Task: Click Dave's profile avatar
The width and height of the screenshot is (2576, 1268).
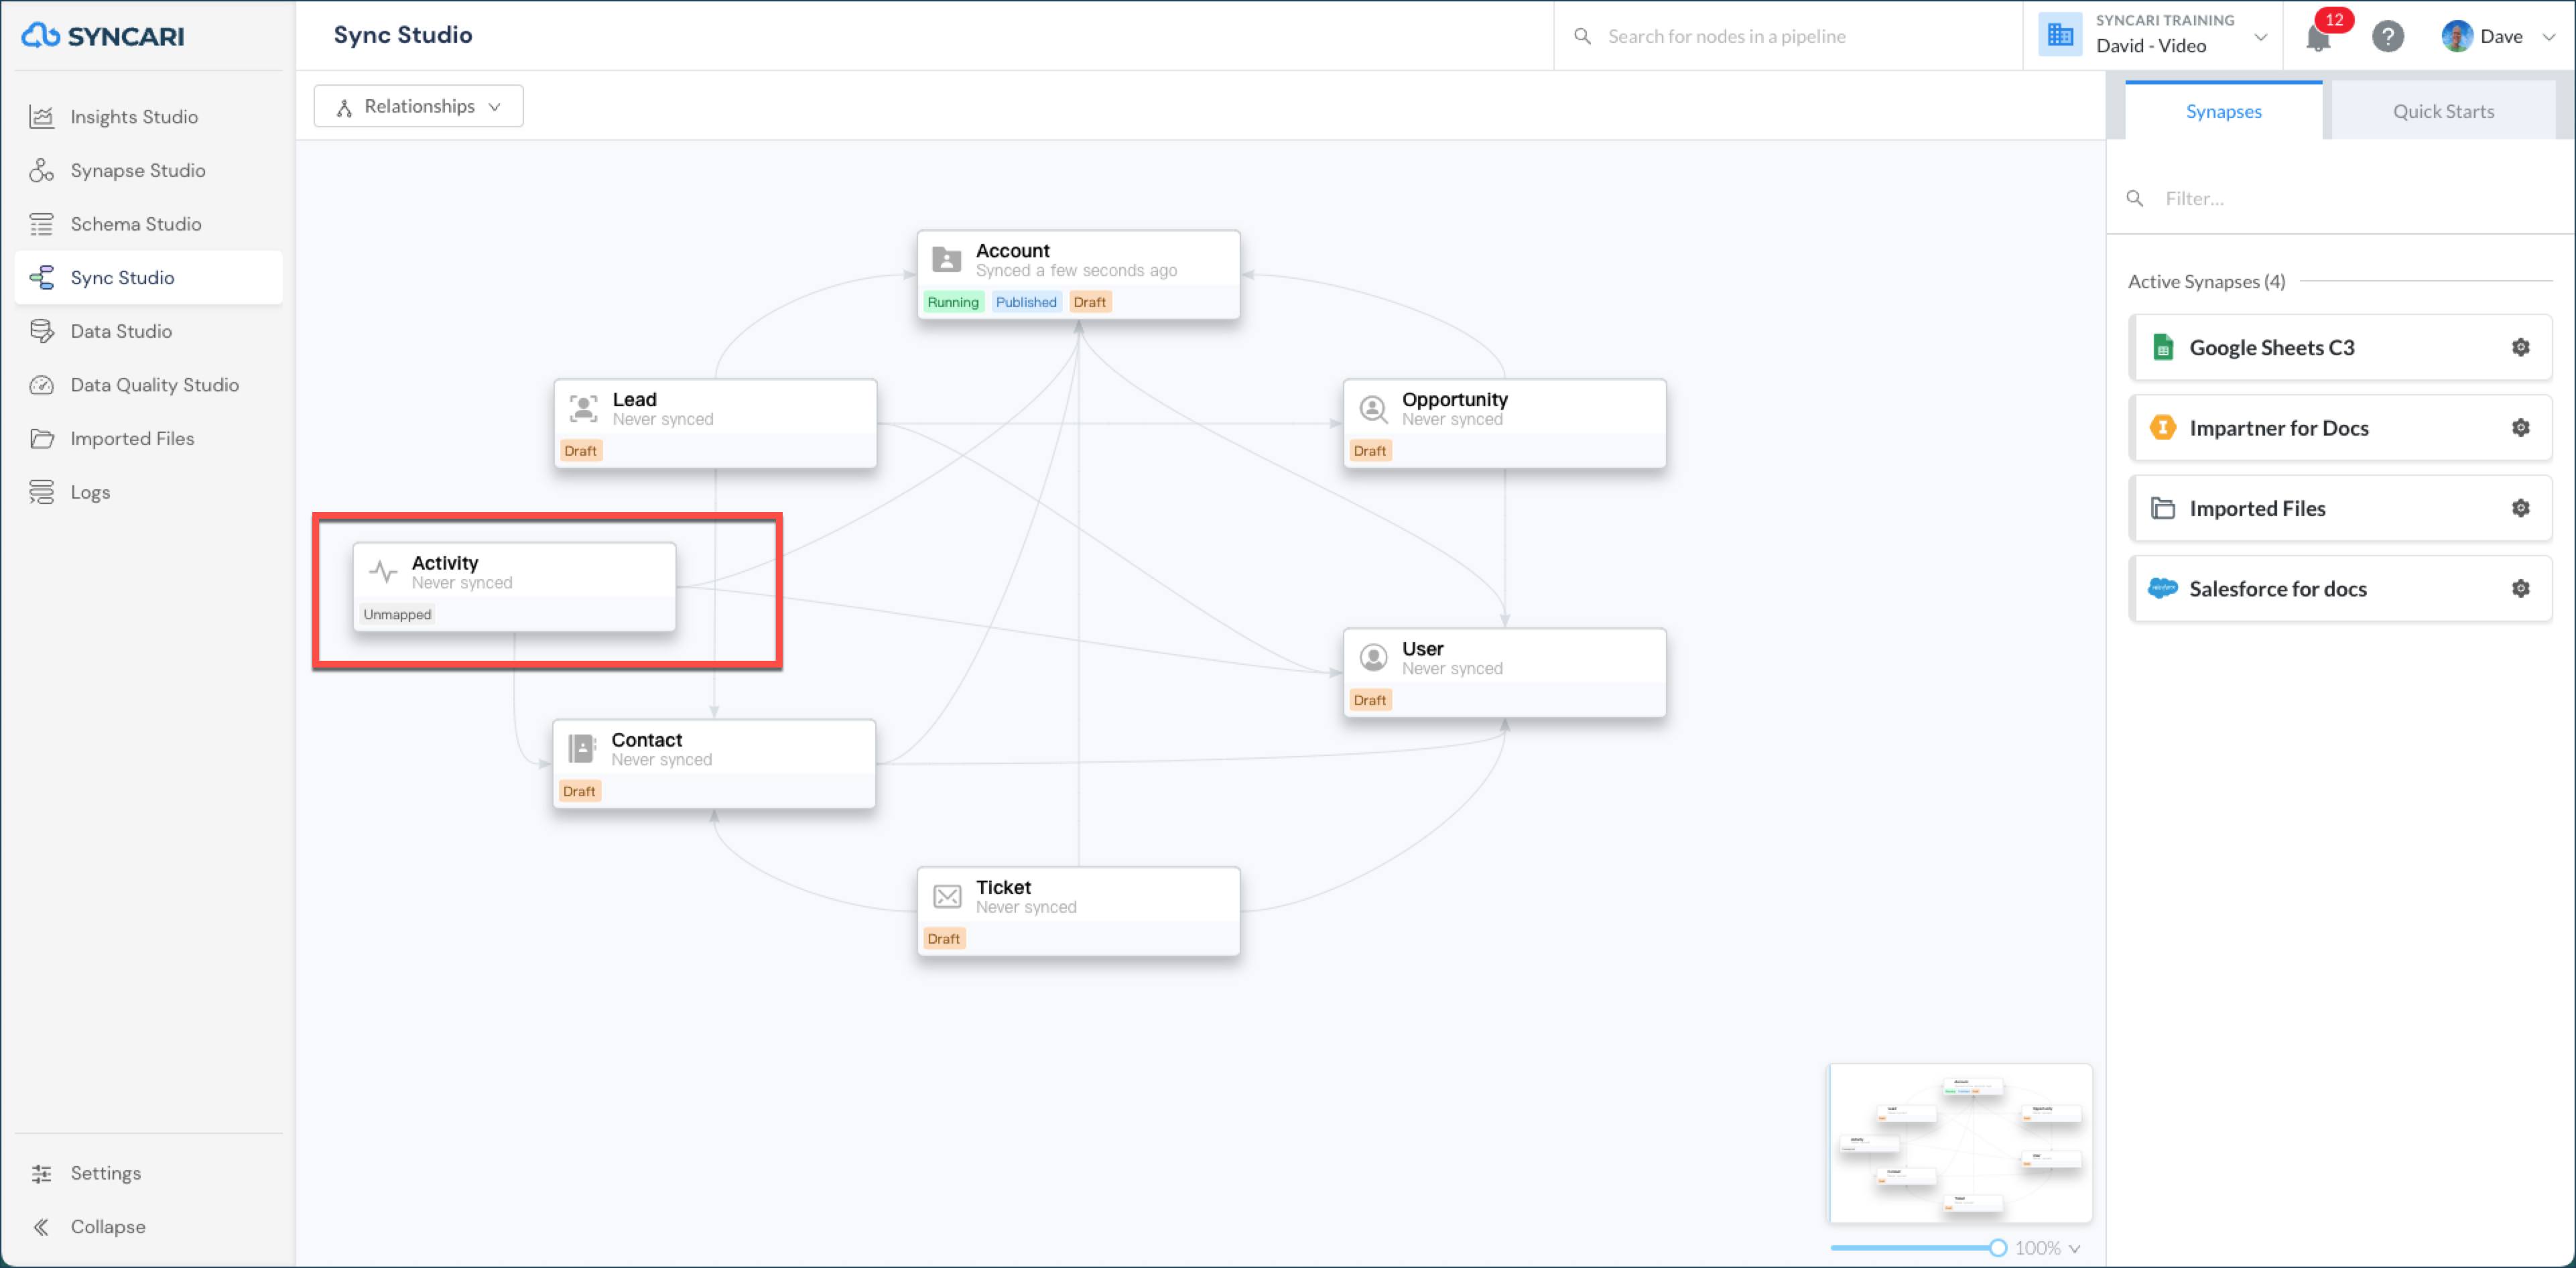Action: [2456, 36]
